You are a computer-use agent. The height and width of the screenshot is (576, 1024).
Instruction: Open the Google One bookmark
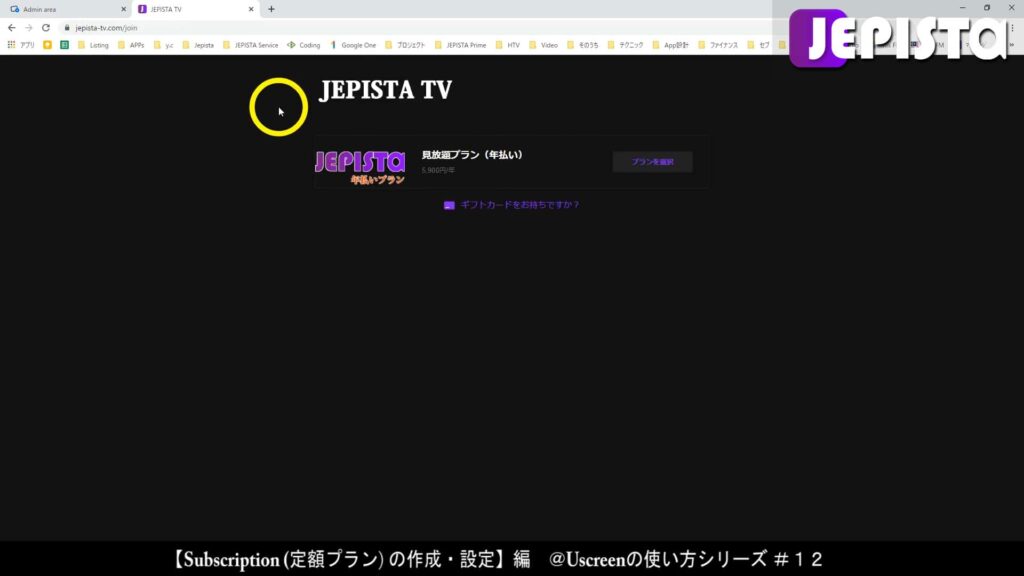click(353, 45)
